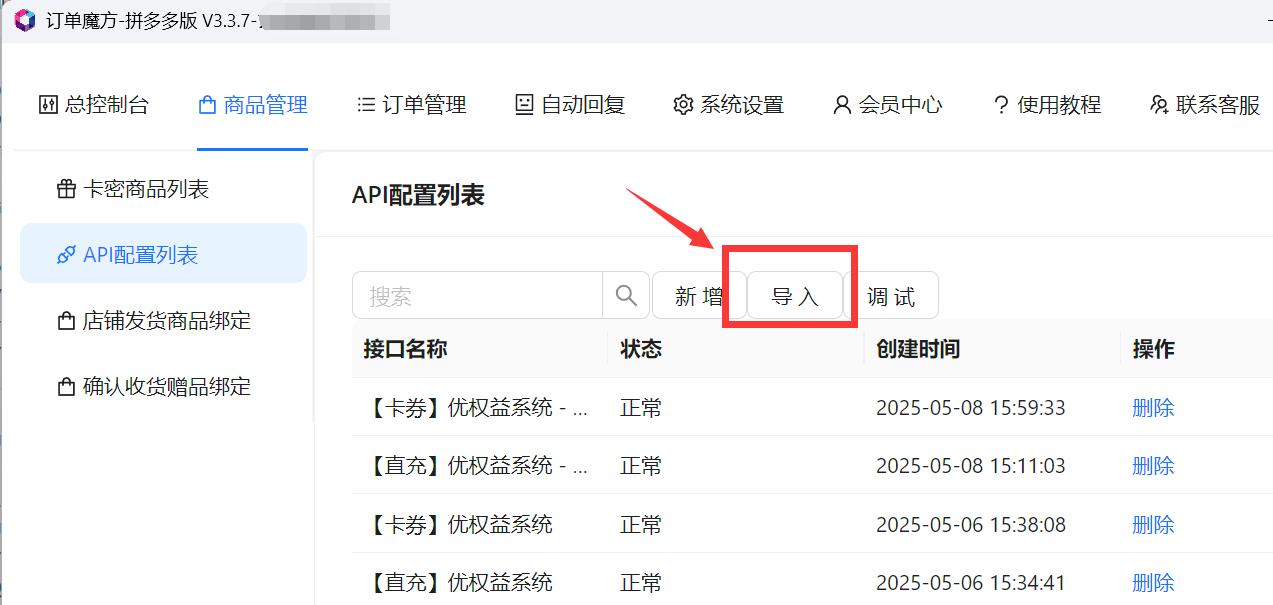Click the bag icon beside 商品管理
The image size is (1273, 605).
[x=207, y=105]
